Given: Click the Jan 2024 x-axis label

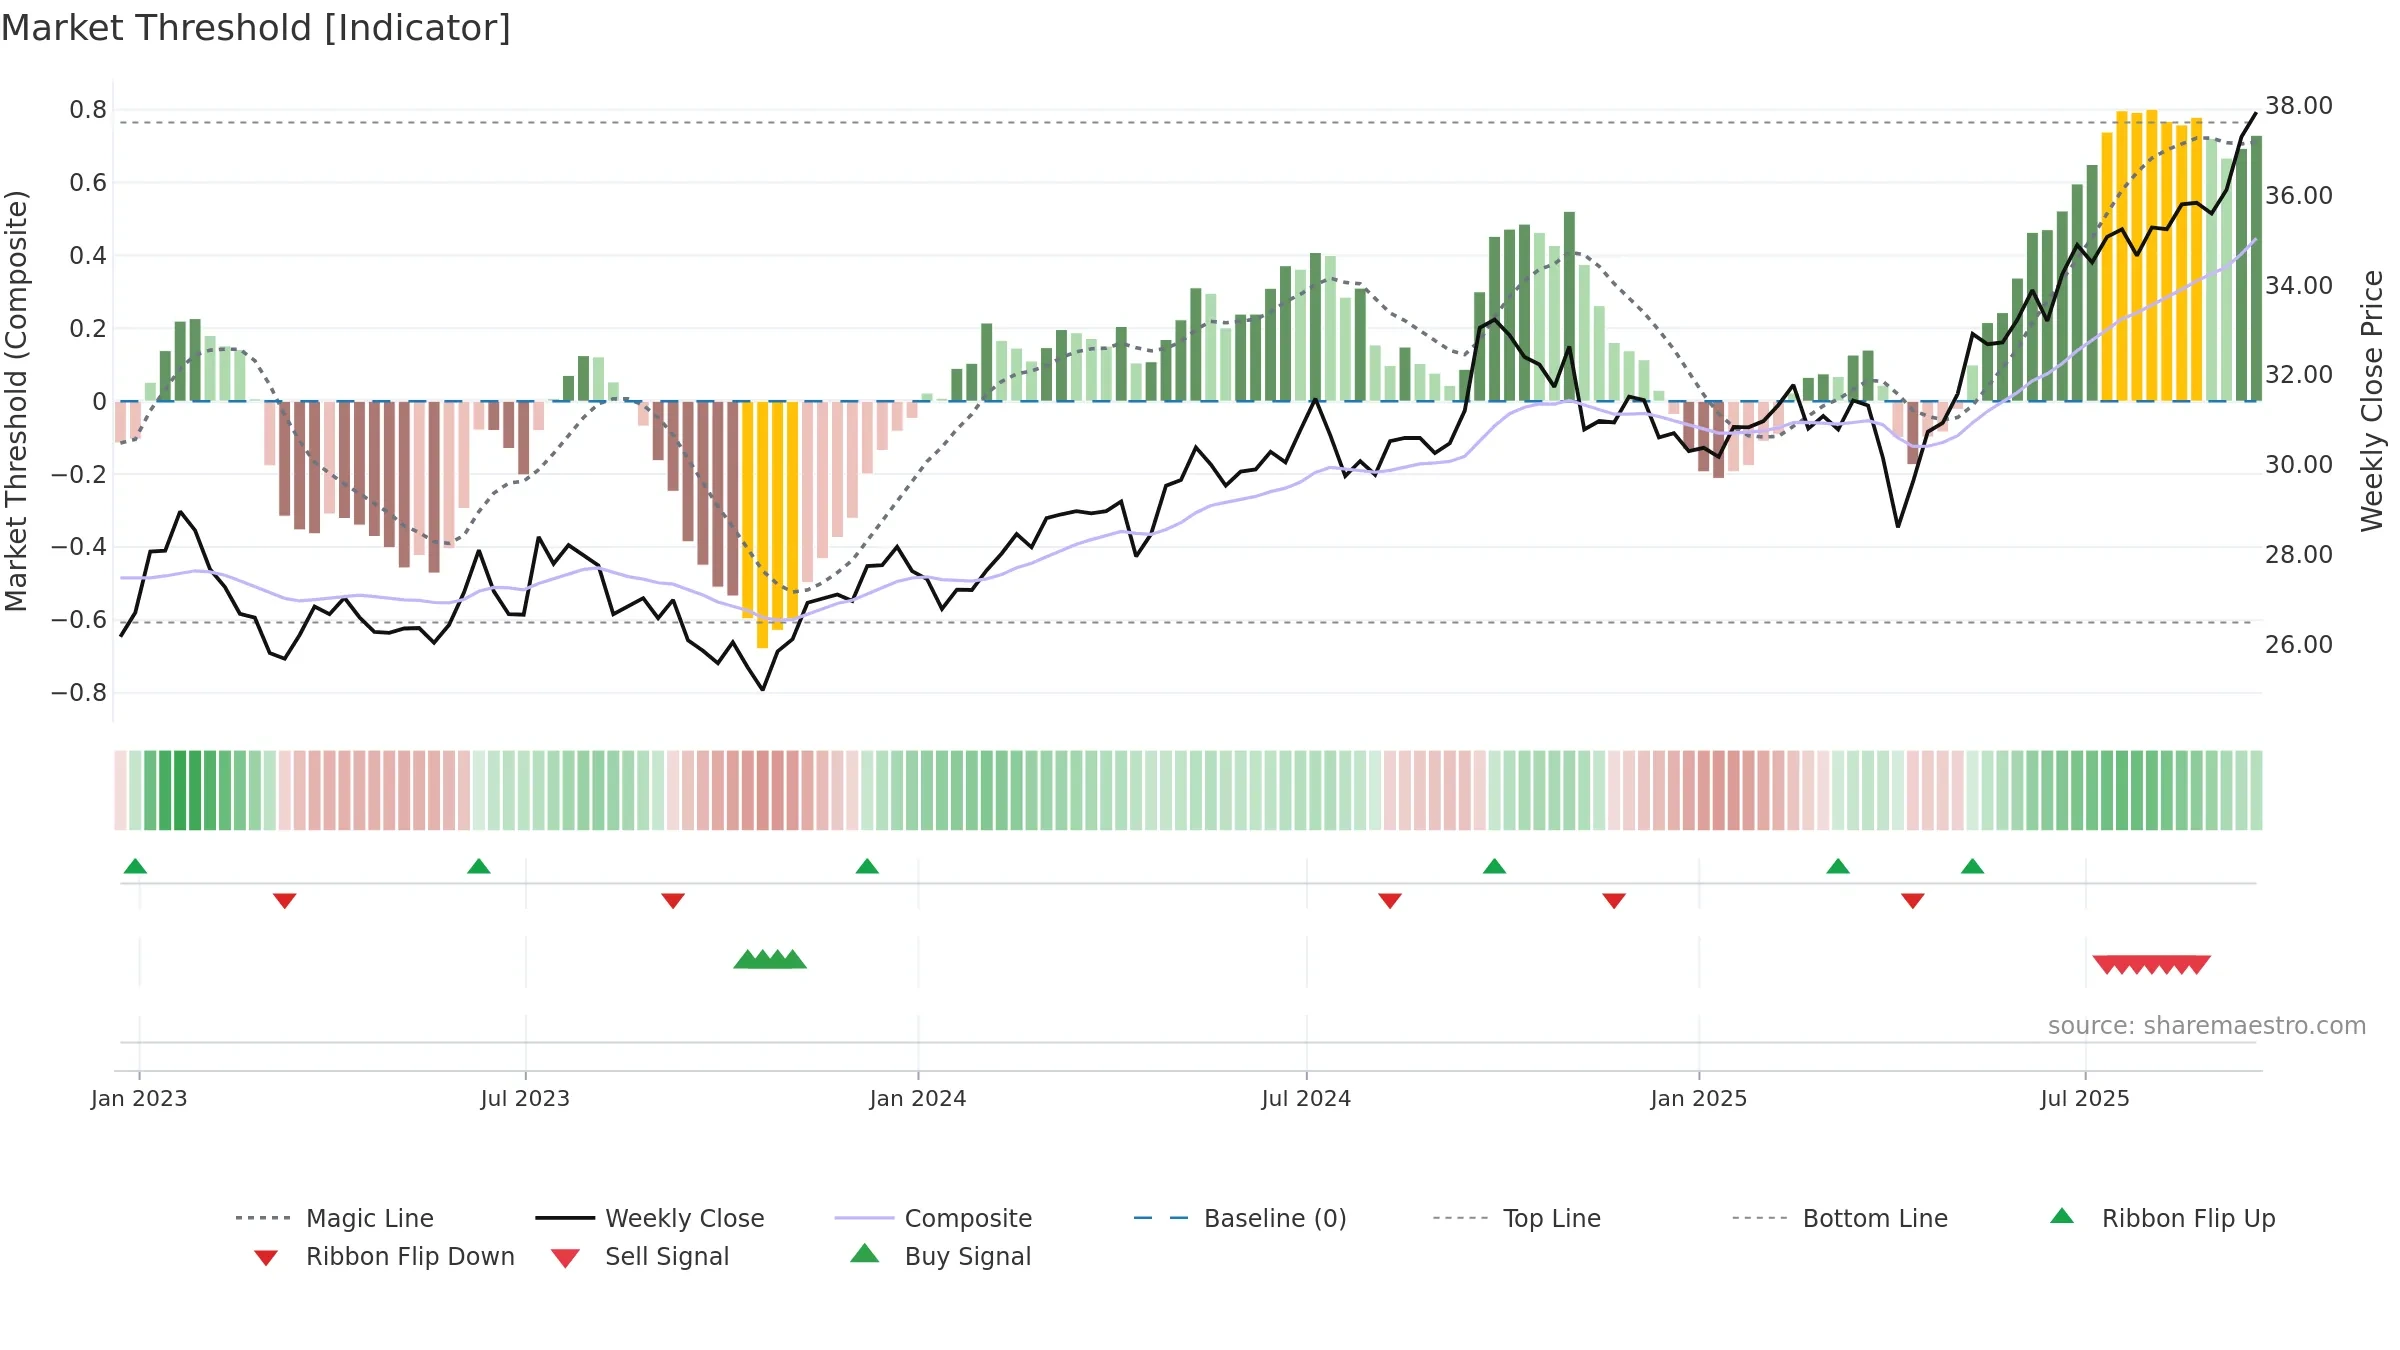Looking at the screenshot, I should tap(918, 1098).
